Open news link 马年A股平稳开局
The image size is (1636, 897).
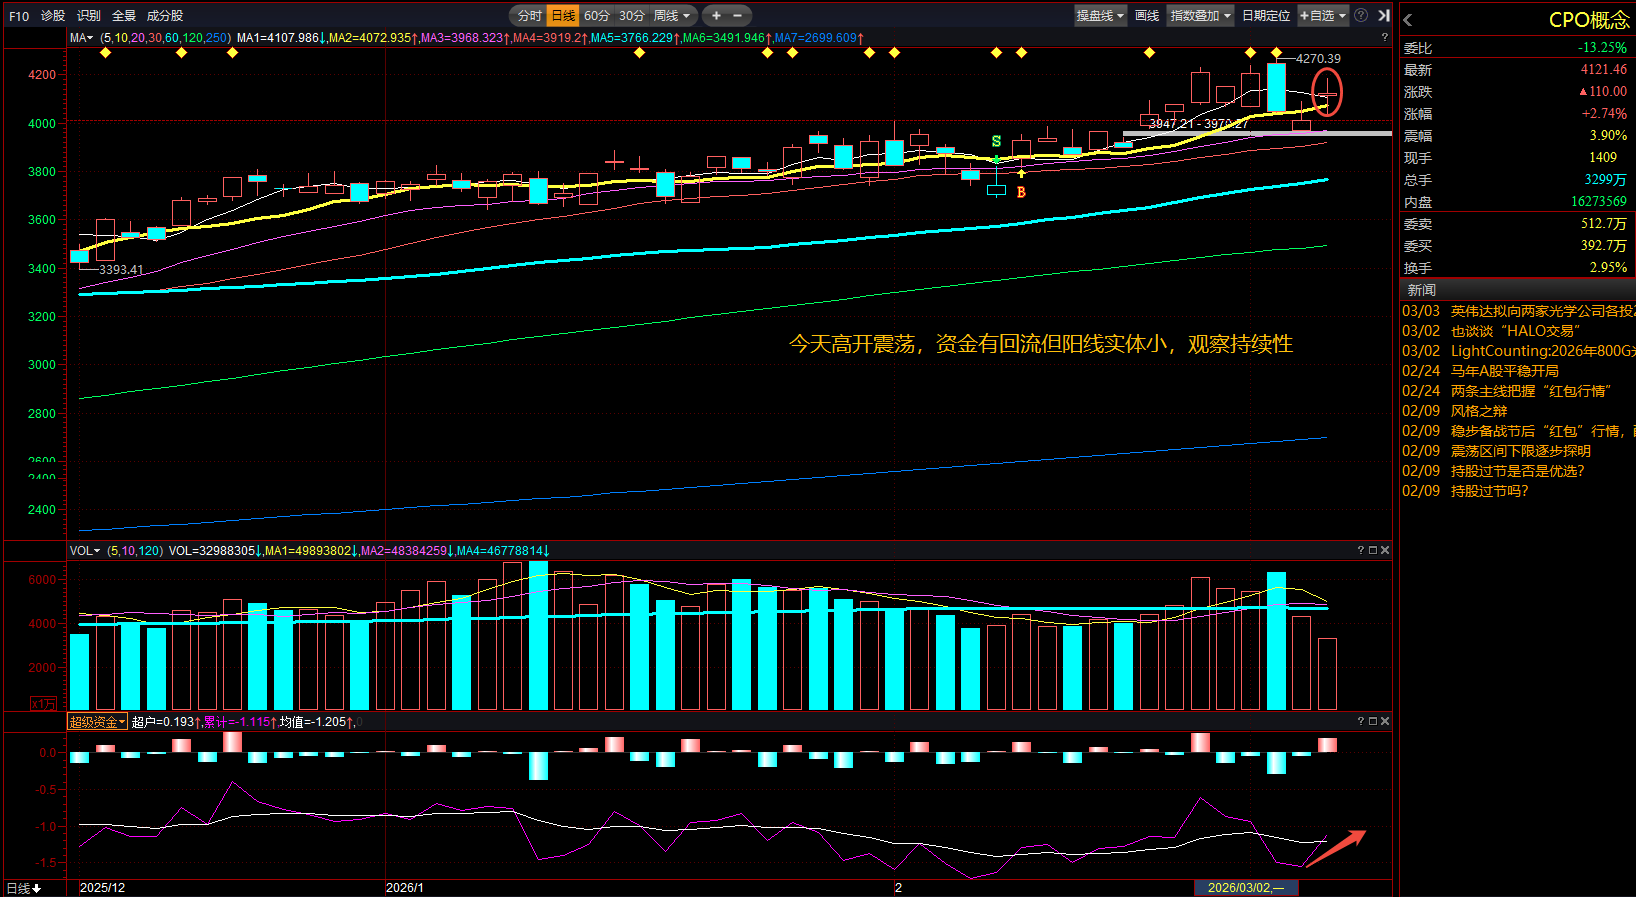point(1504,371)
